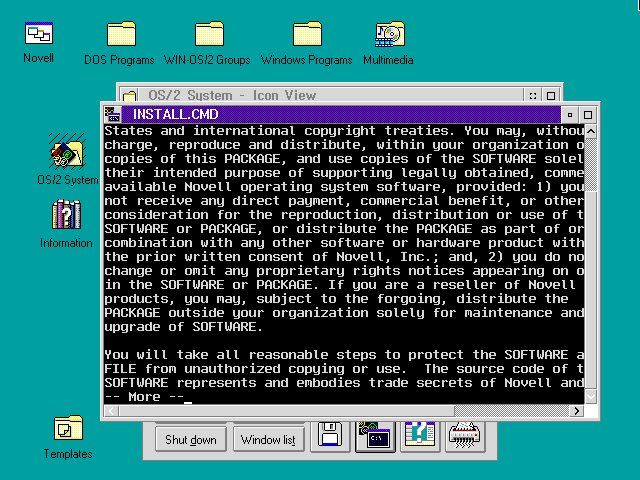640x480 pixels.
Task: Hide the OS/2 System Icon View window
Action: (x=533, y=96)
